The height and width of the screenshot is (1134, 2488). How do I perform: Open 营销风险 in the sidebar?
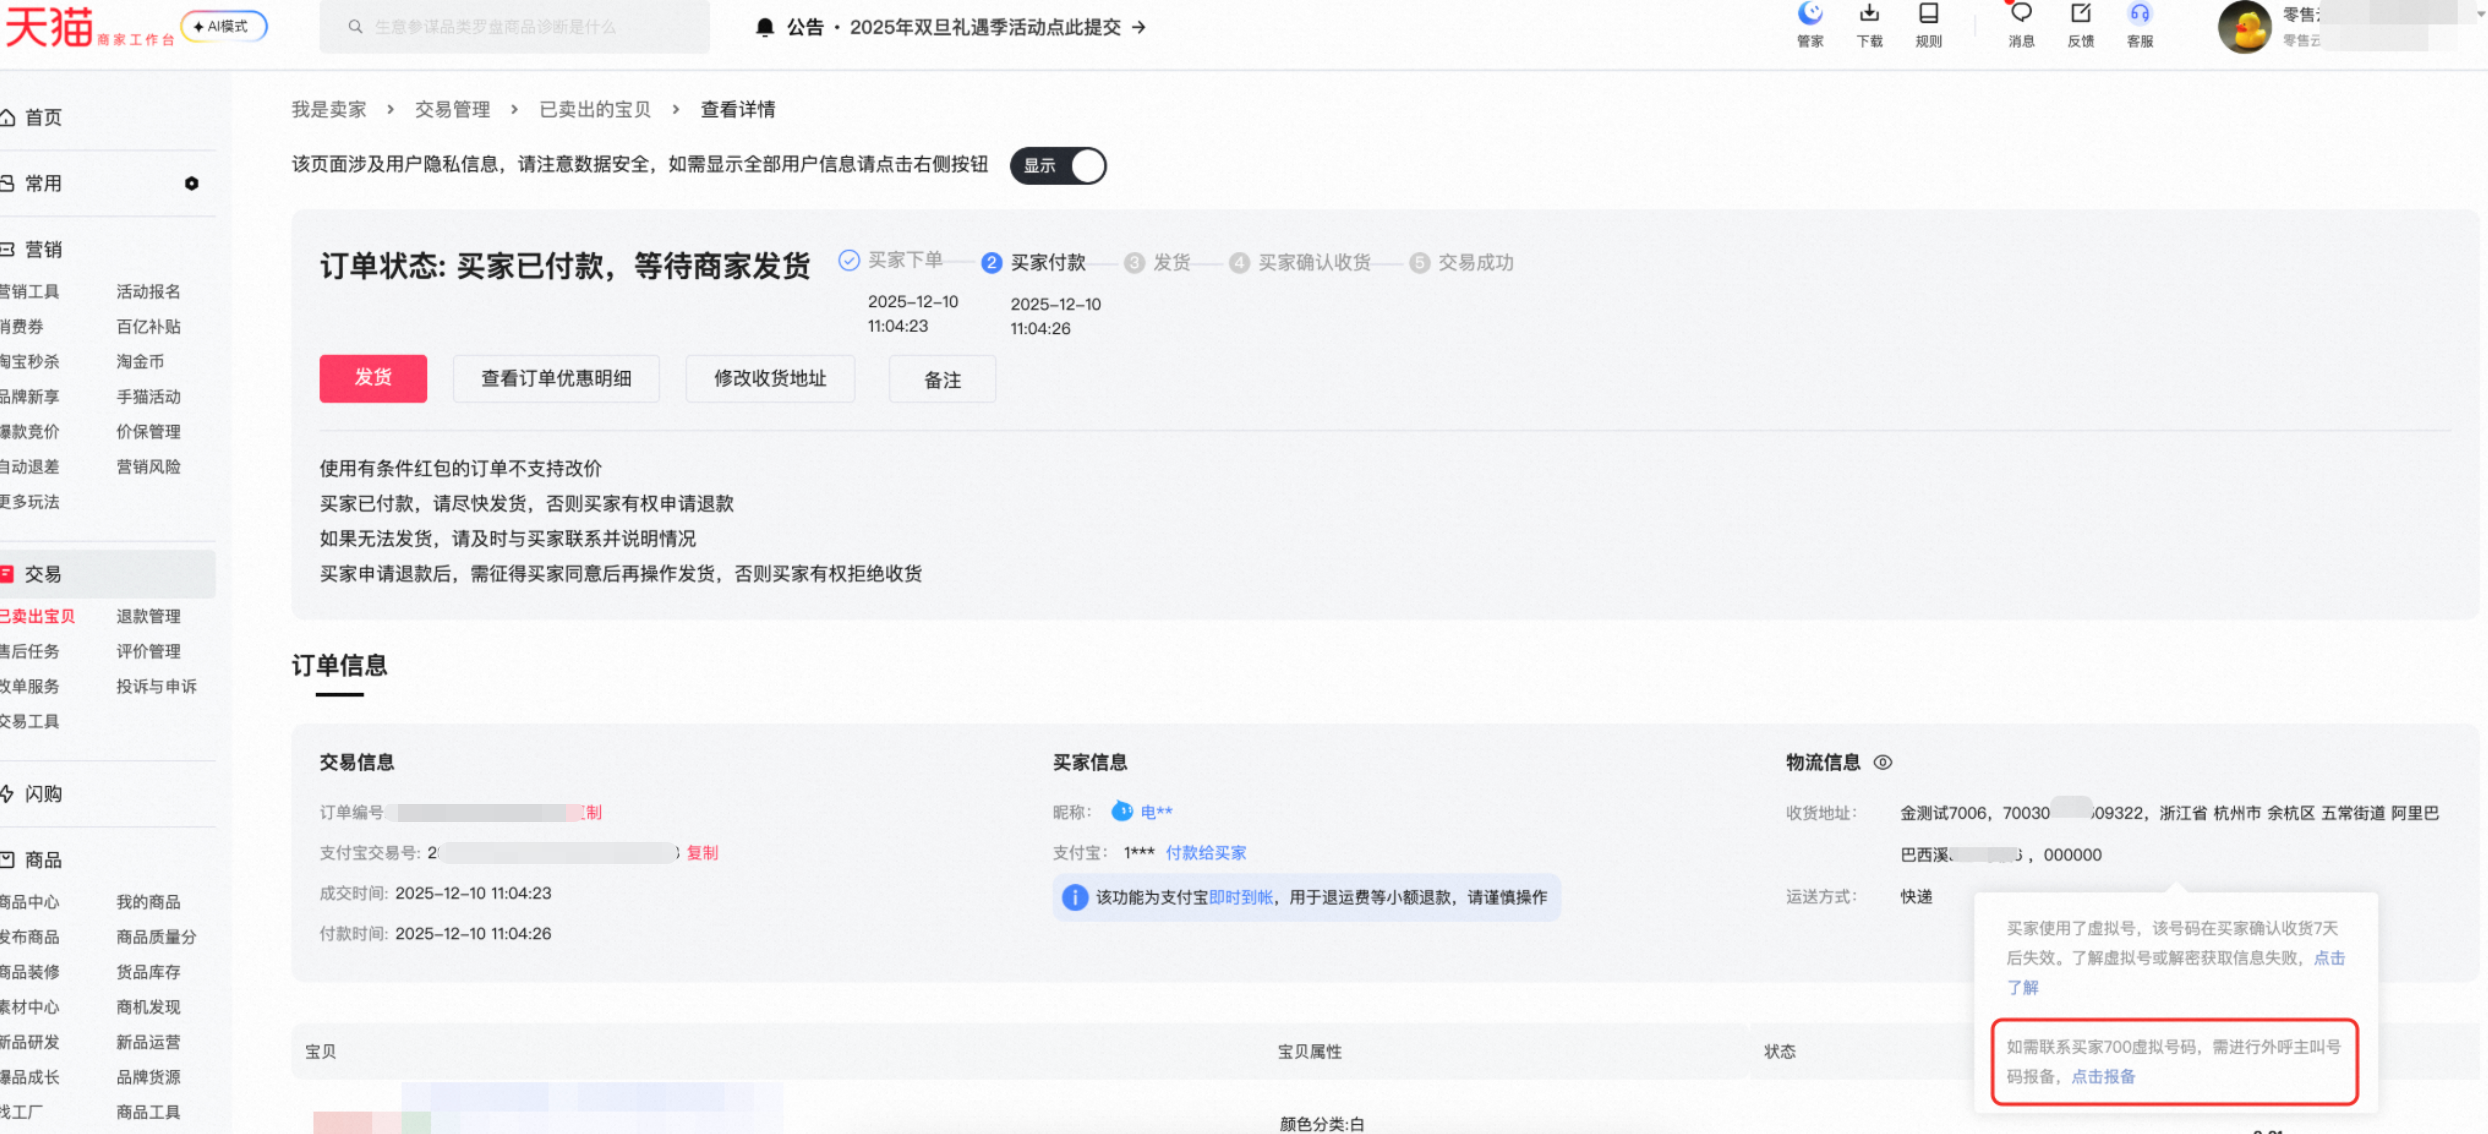[148, 466]
